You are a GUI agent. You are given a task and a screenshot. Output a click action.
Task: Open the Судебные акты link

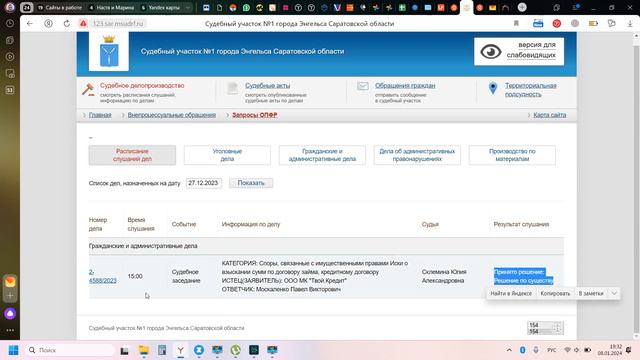tap(267, 86)
